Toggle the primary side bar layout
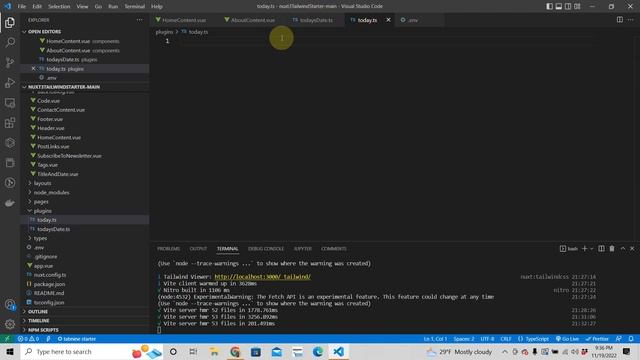The image size is (640, 360). [549, 6]
